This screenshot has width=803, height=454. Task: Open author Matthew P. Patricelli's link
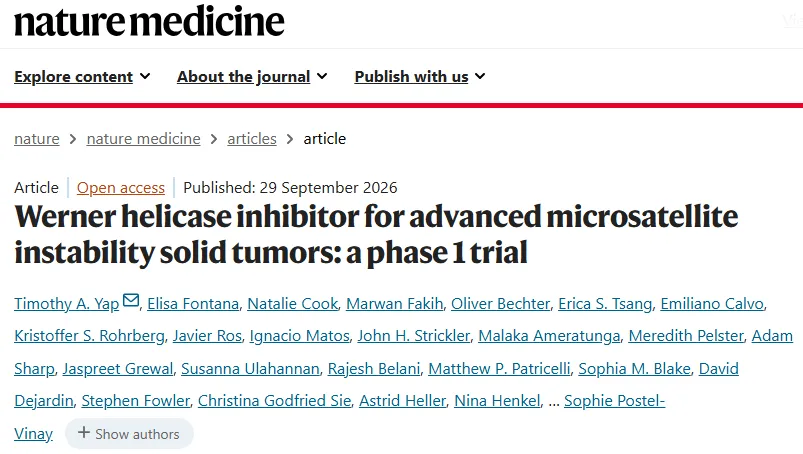tap(499, 369)
